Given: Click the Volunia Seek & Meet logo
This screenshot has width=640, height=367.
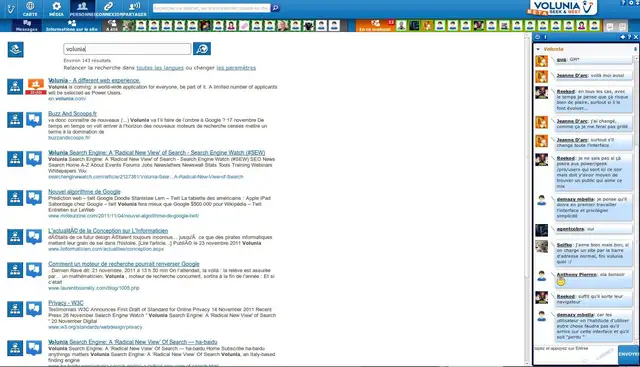Looking at the screenshot, I should pos(562,8).
